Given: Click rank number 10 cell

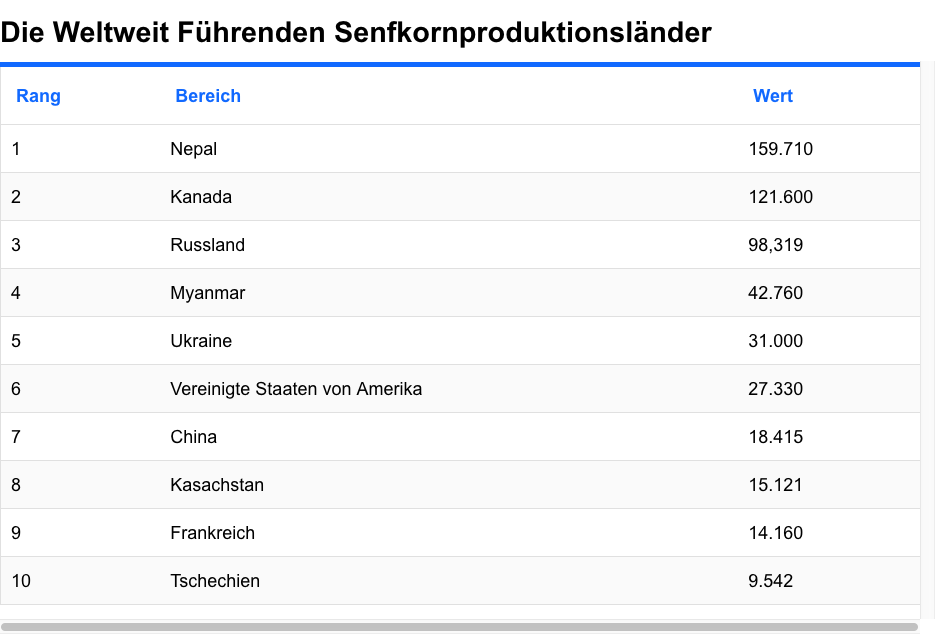Looking at the screenshot, I should pos(21,581).
